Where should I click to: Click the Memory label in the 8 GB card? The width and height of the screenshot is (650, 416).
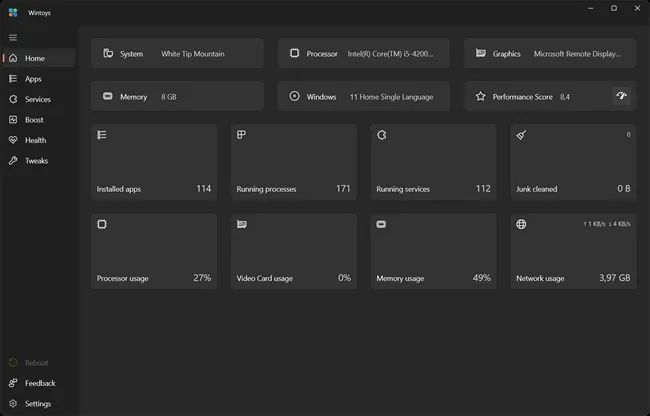[x=133, y=97]
